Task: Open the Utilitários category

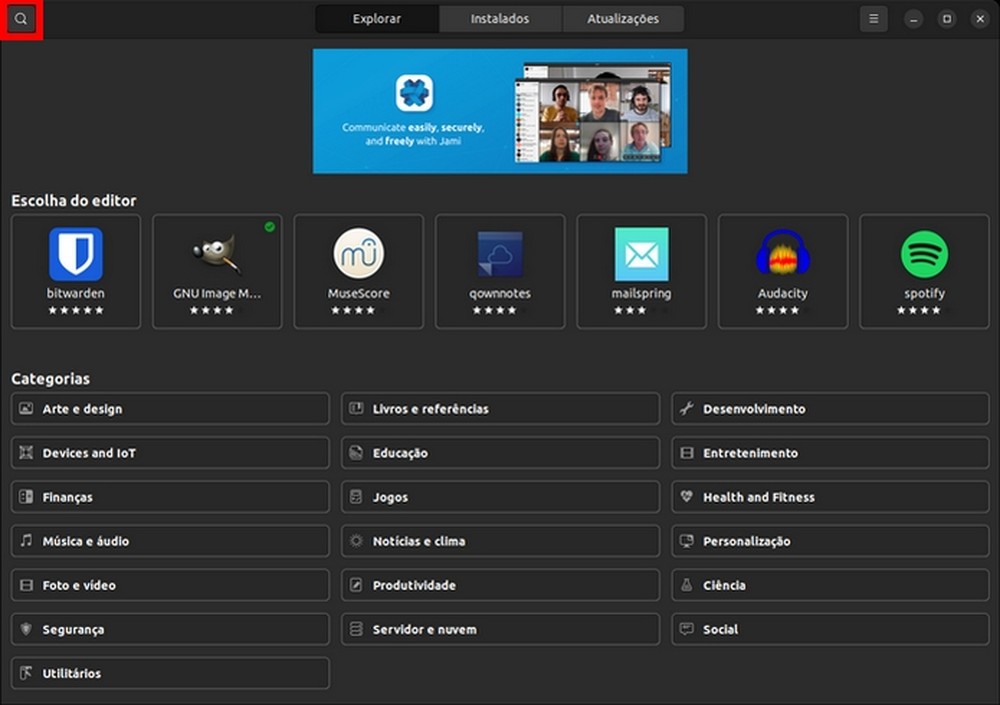Action: (170, 673)
